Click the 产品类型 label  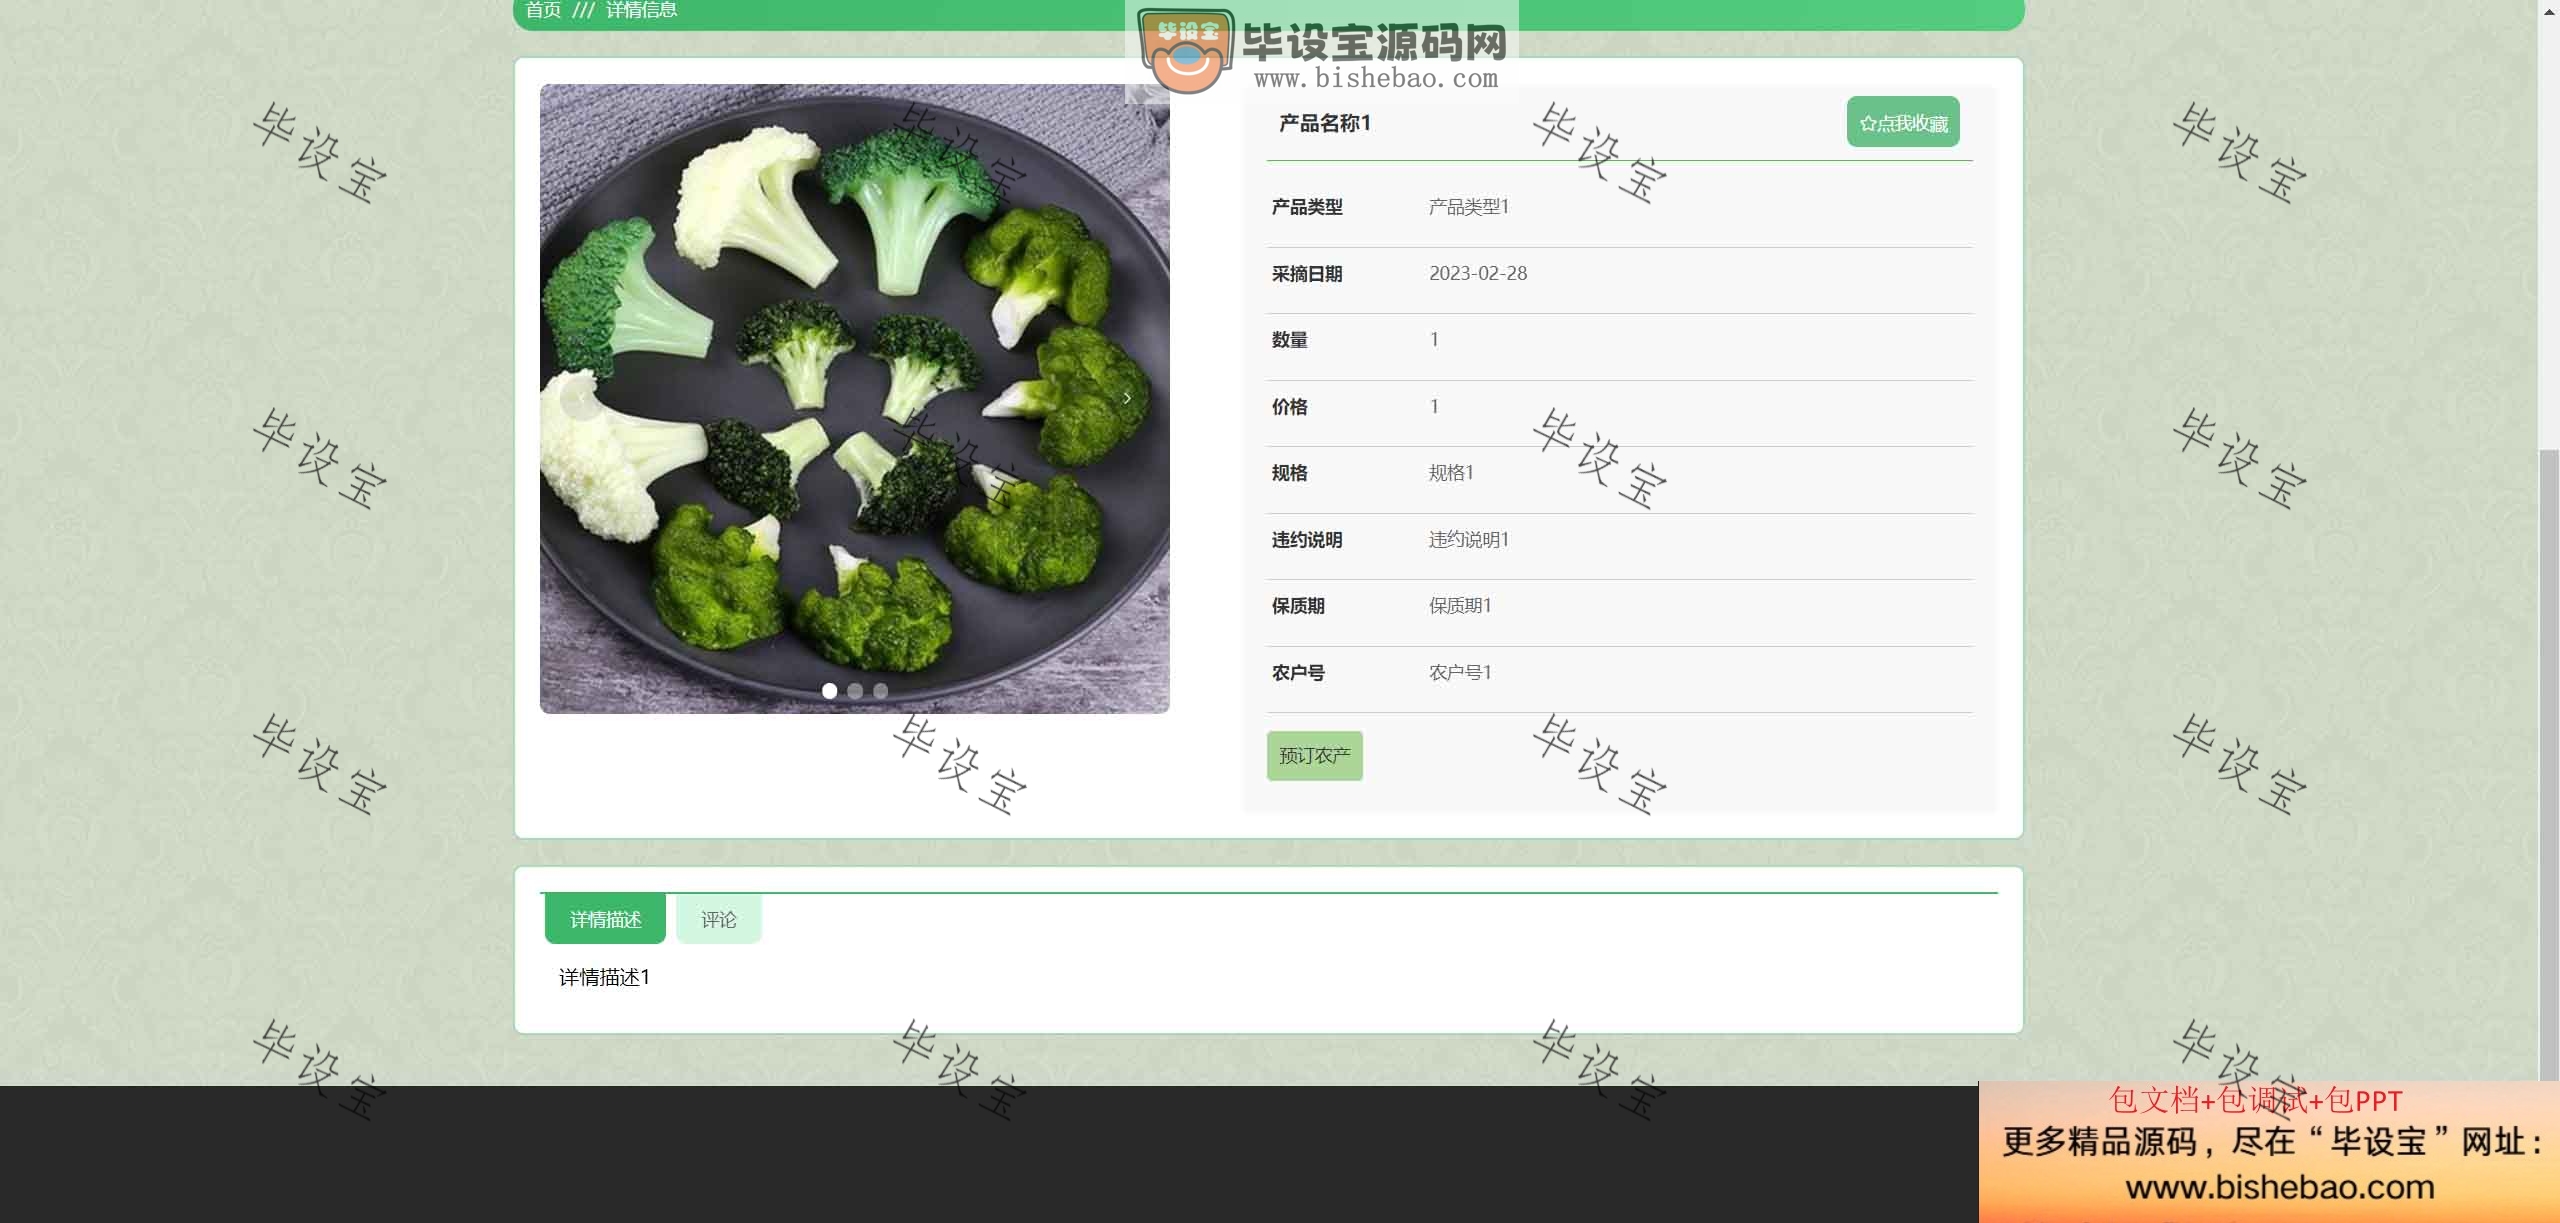click(x=1306, y=207)
